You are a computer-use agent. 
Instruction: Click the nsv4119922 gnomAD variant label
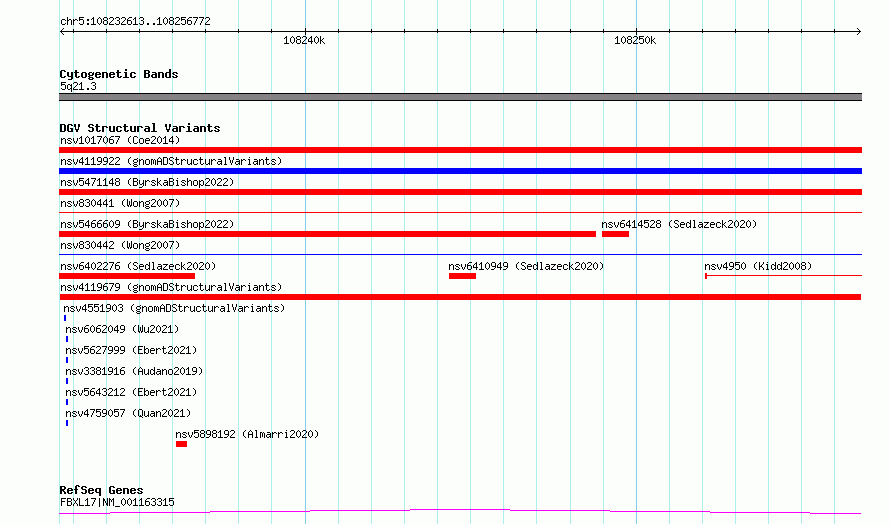(x=171, y=161)
